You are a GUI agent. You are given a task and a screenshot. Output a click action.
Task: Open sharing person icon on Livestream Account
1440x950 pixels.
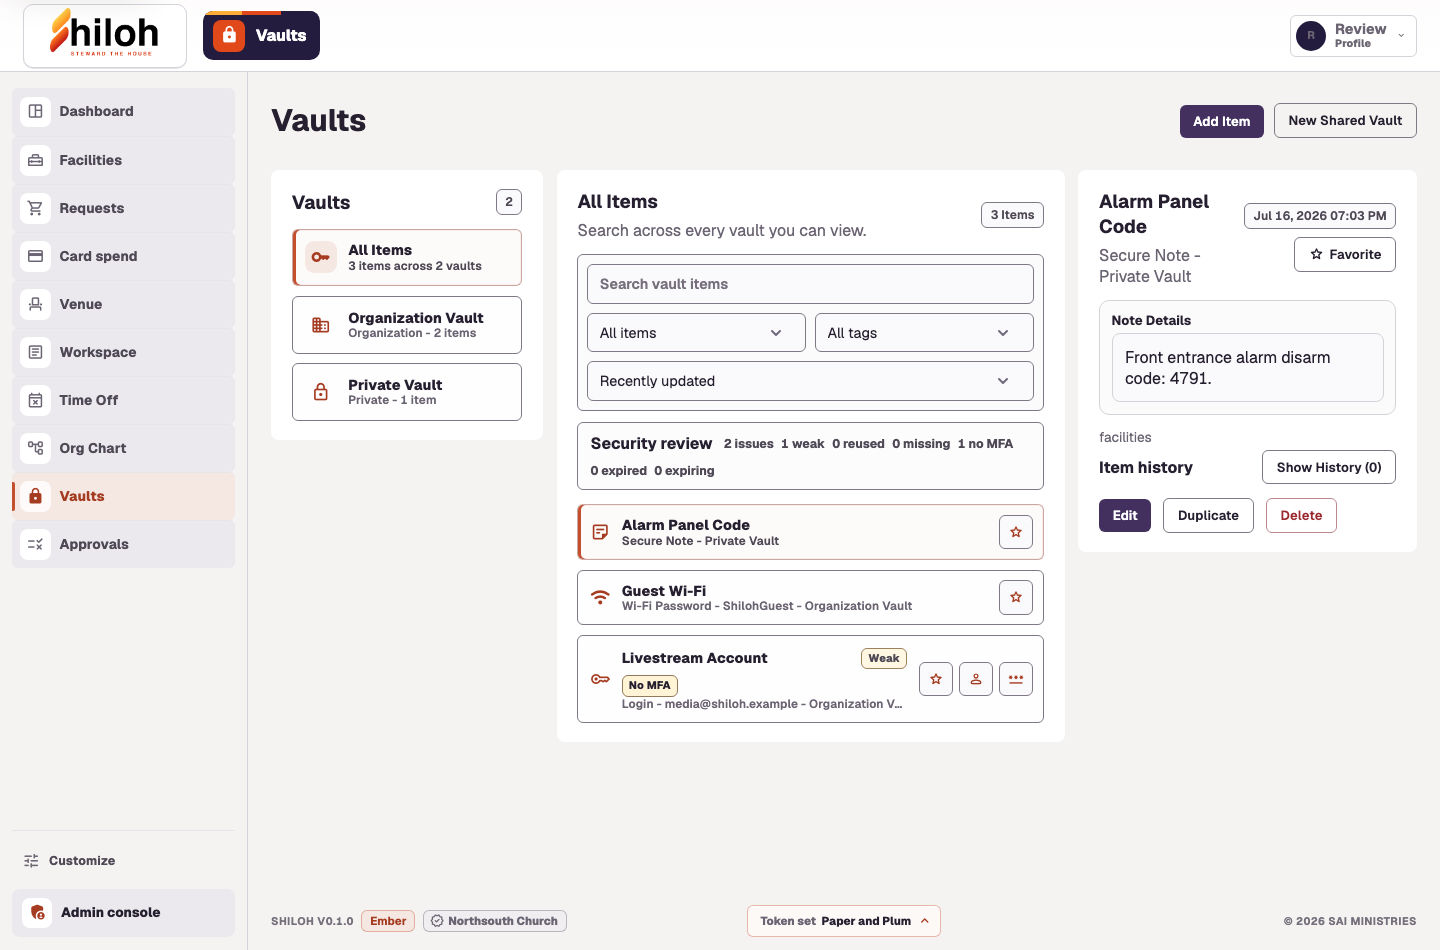976,679
